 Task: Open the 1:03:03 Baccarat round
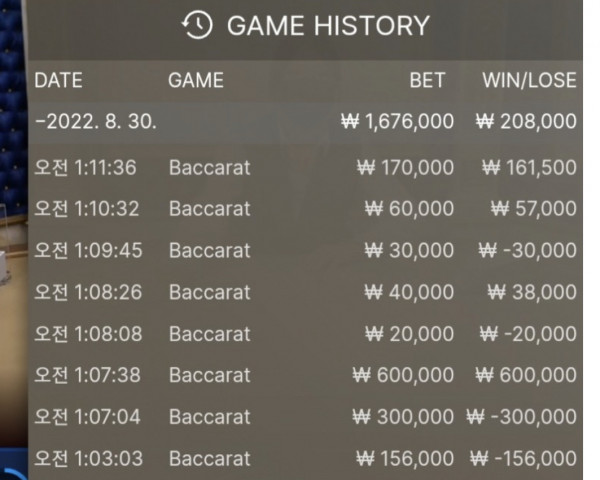209,458
